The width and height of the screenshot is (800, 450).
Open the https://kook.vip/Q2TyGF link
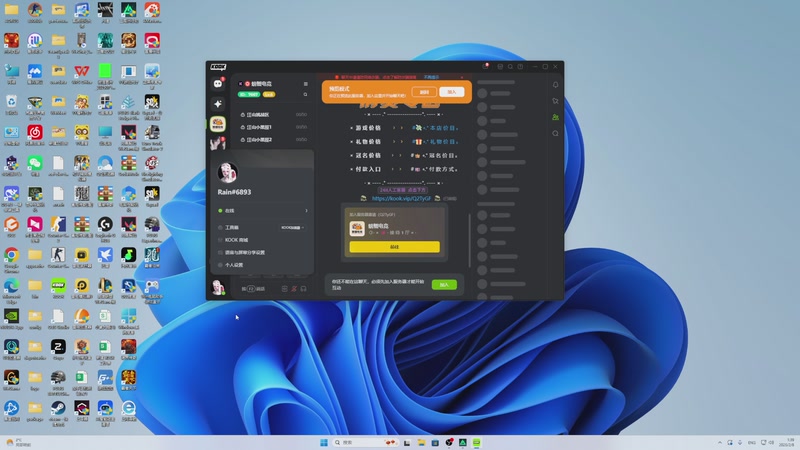(x=401, y=198)
